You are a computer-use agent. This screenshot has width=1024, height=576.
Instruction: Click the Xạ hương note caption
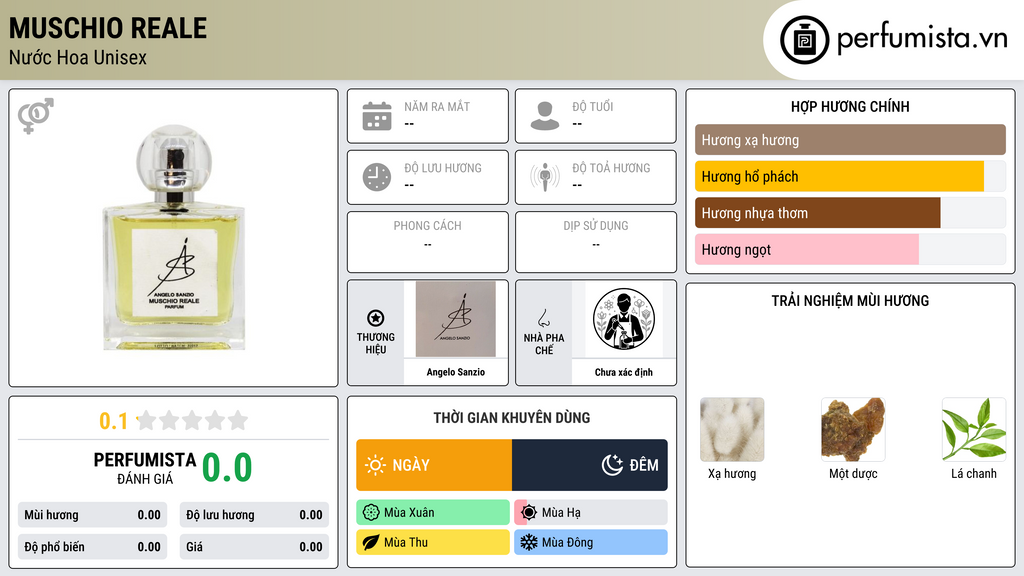pos(732,474)
